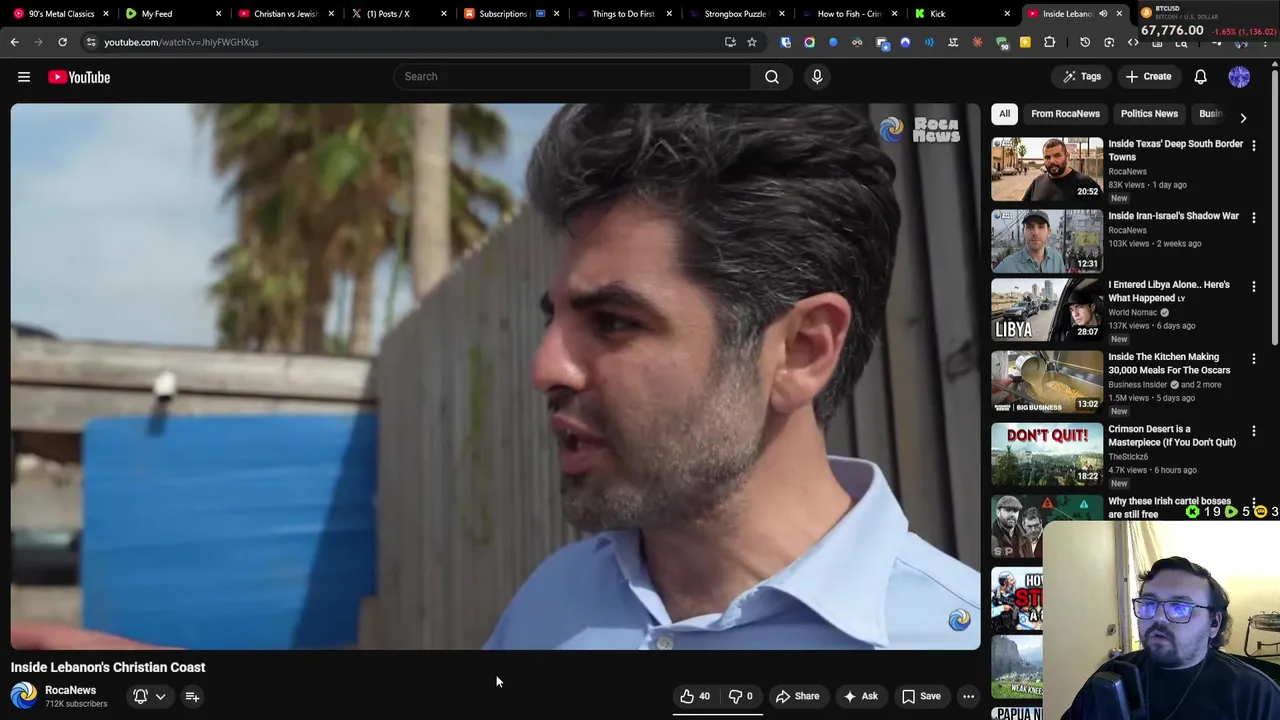This screenshot has width=1280, height=720.
Task: Open options for Inside Texas' Deep South video
Action: pyautogui.click(x=1253, y=146)
